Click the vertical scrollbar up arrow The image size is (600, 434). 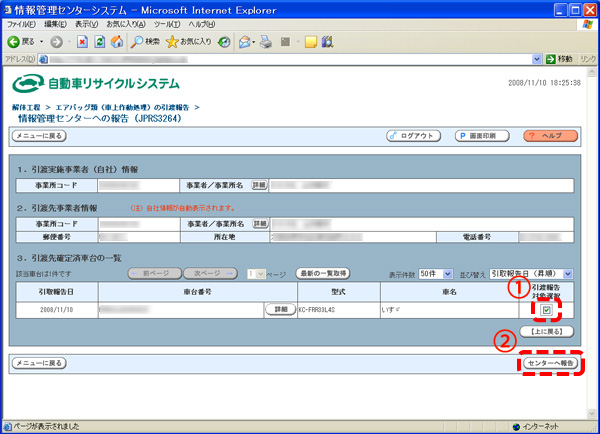click(592, 72)
